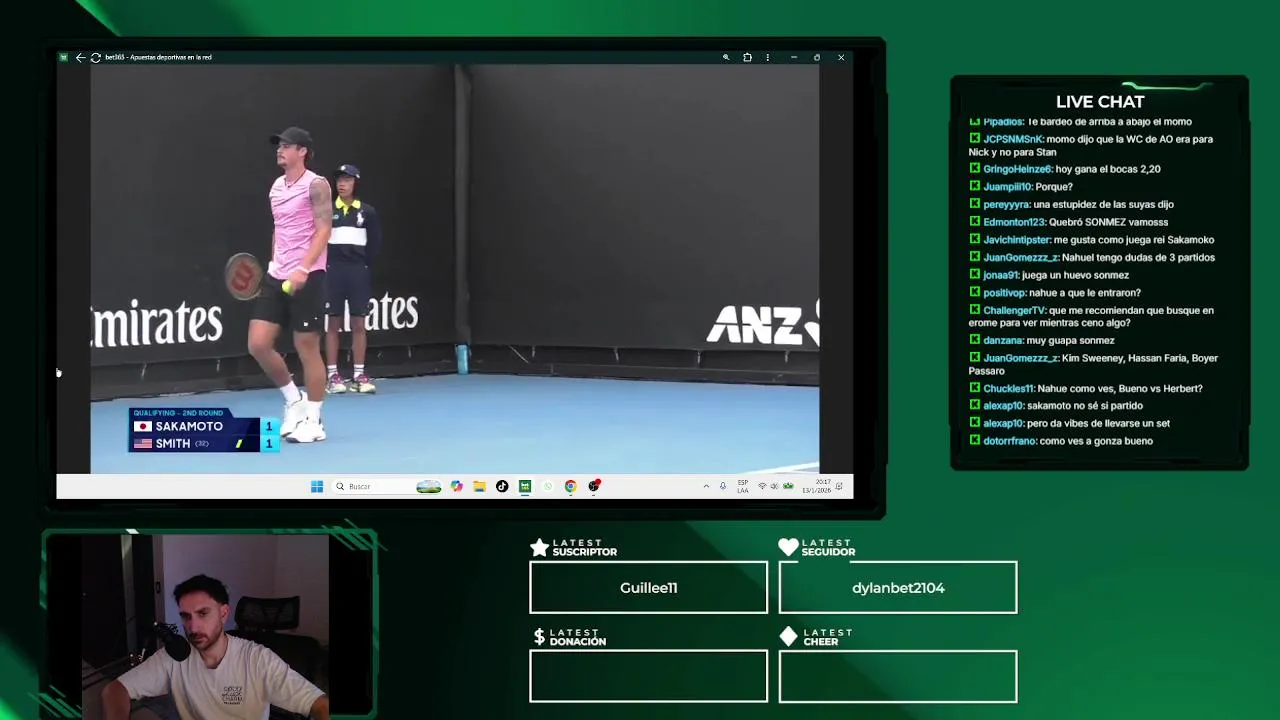Select Edmonton123's chat message
1280x720 pixels.
click(1069, 222)
